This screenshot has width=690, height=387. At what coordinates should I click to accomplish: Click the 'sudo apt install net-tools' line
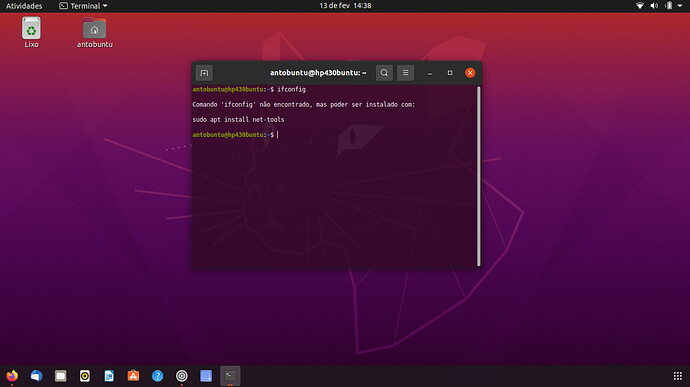[238, 119]
